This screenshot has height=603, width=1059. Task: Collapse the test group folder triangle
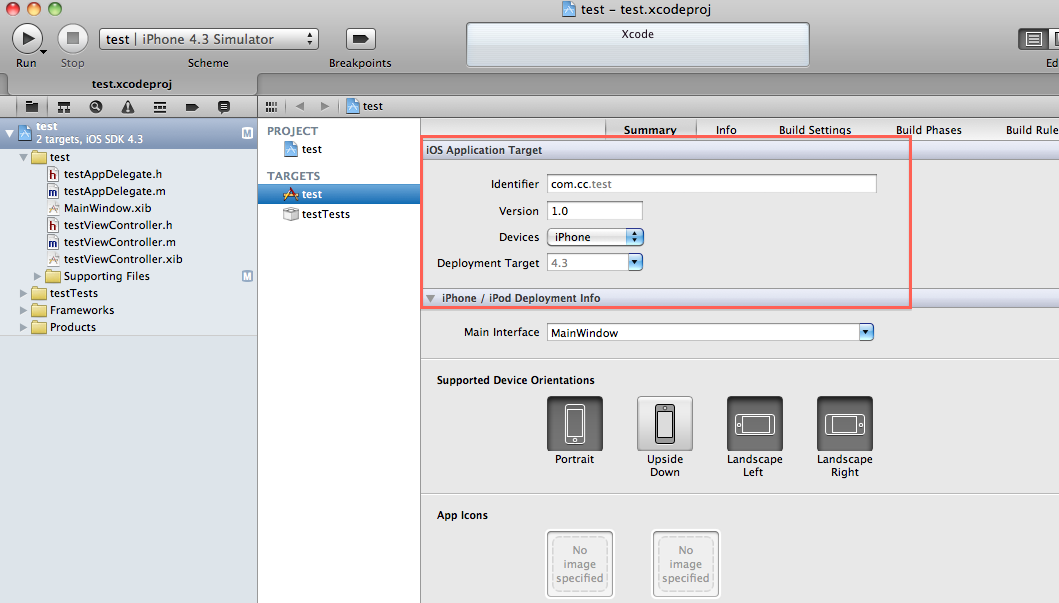[x=24, y=157]
